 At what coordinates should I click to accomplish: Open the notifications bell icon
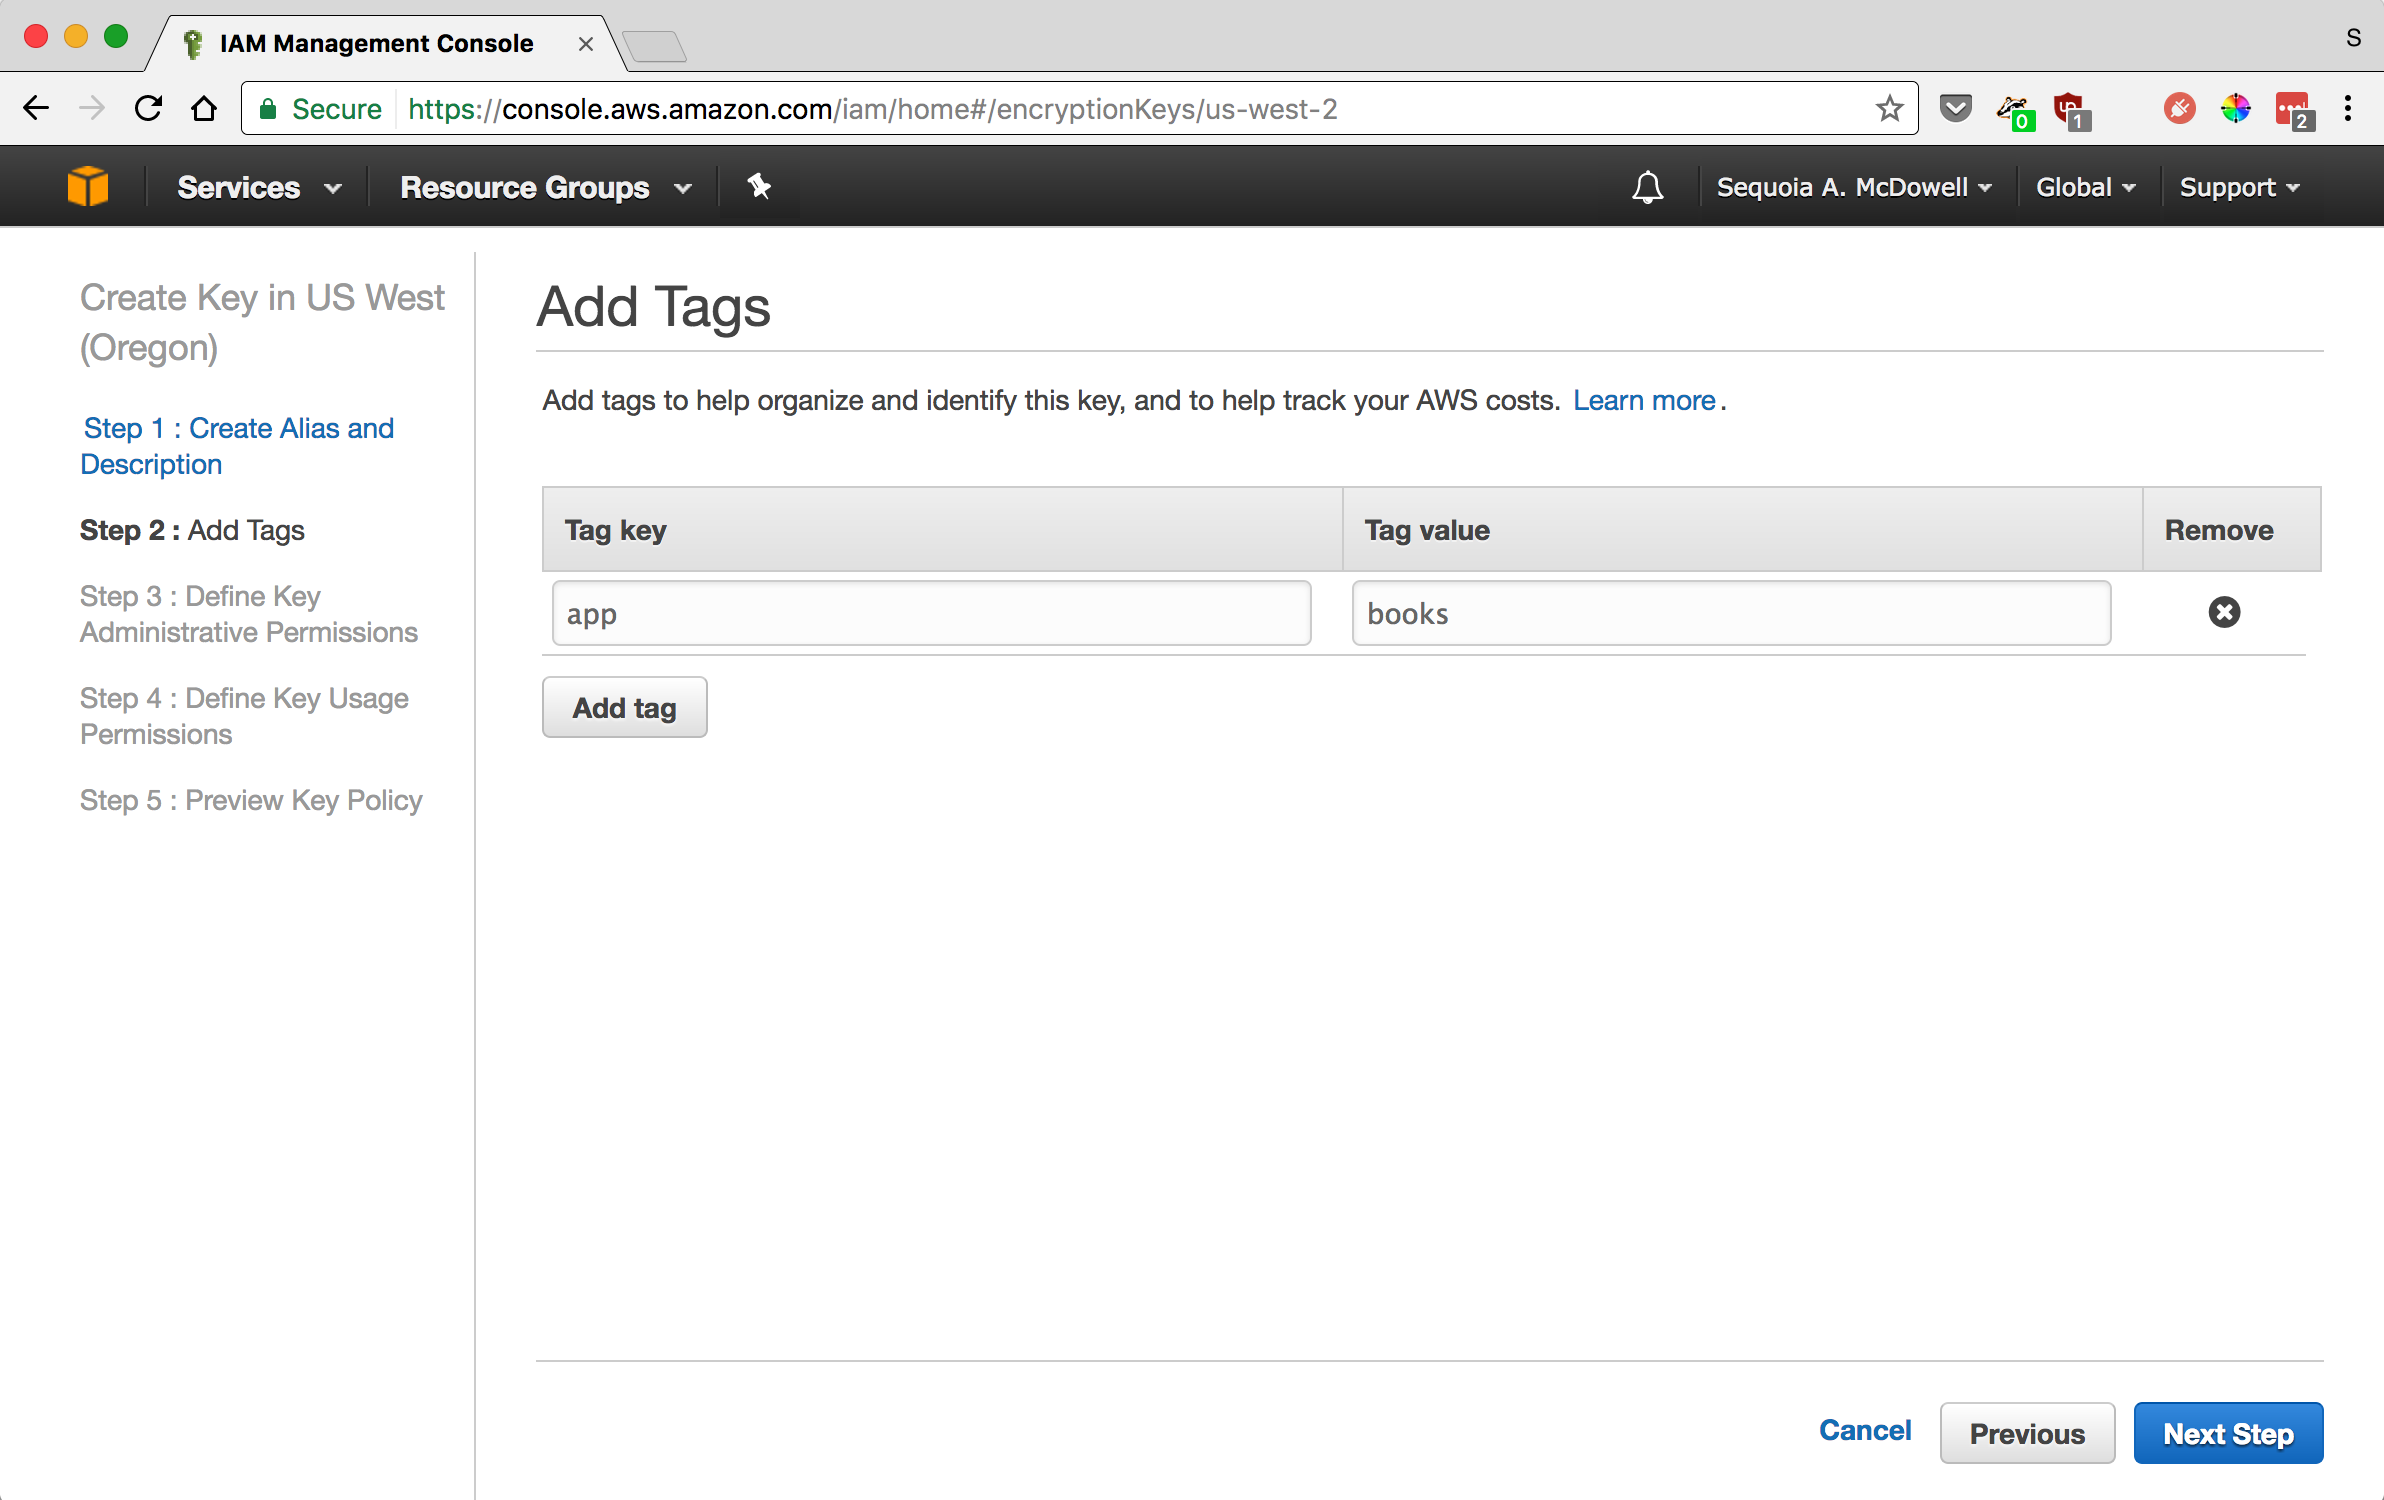tap(1647, 187)
